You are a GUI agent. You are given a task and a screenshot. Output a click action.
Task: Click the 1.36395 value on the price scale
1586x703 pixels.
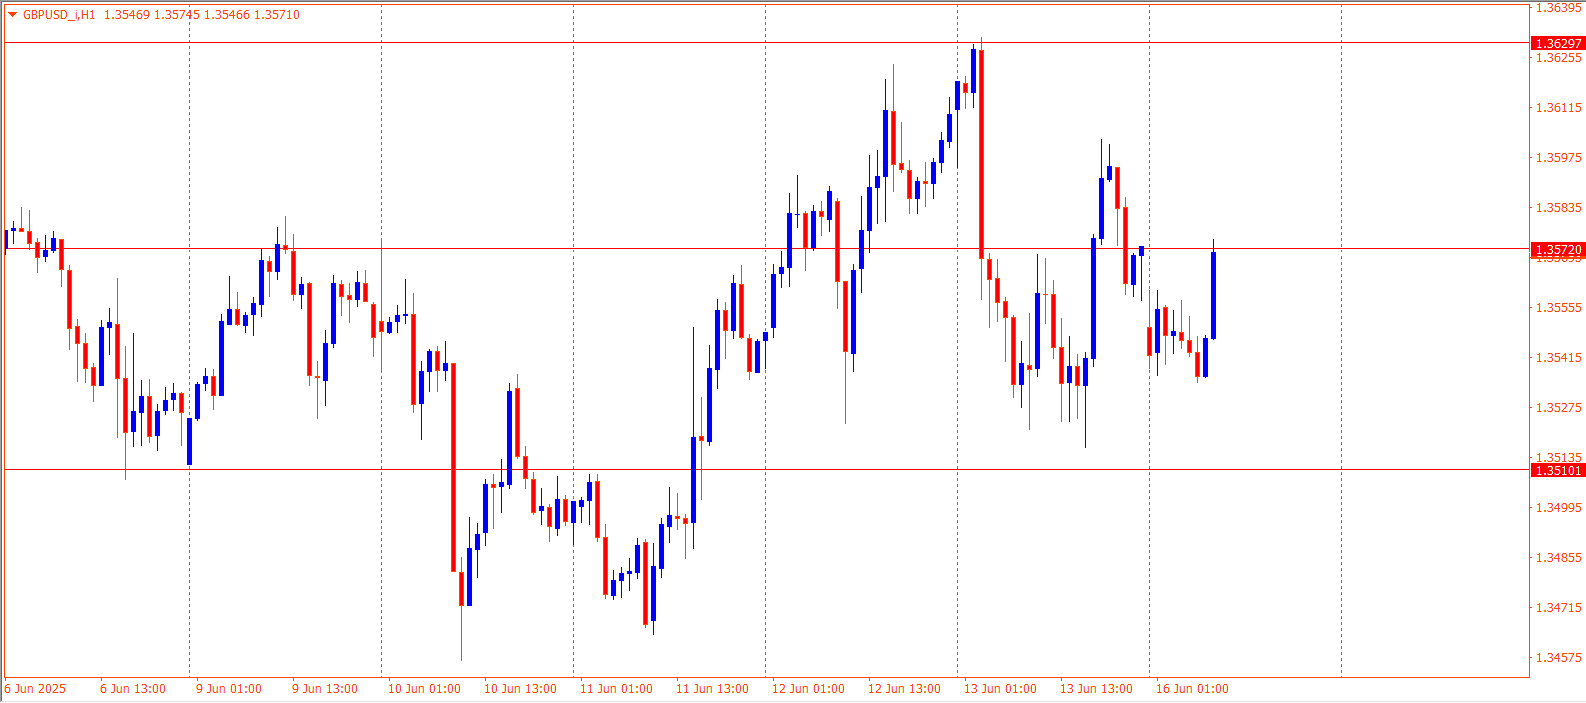pyautogui.click(x=1558, y=8)
